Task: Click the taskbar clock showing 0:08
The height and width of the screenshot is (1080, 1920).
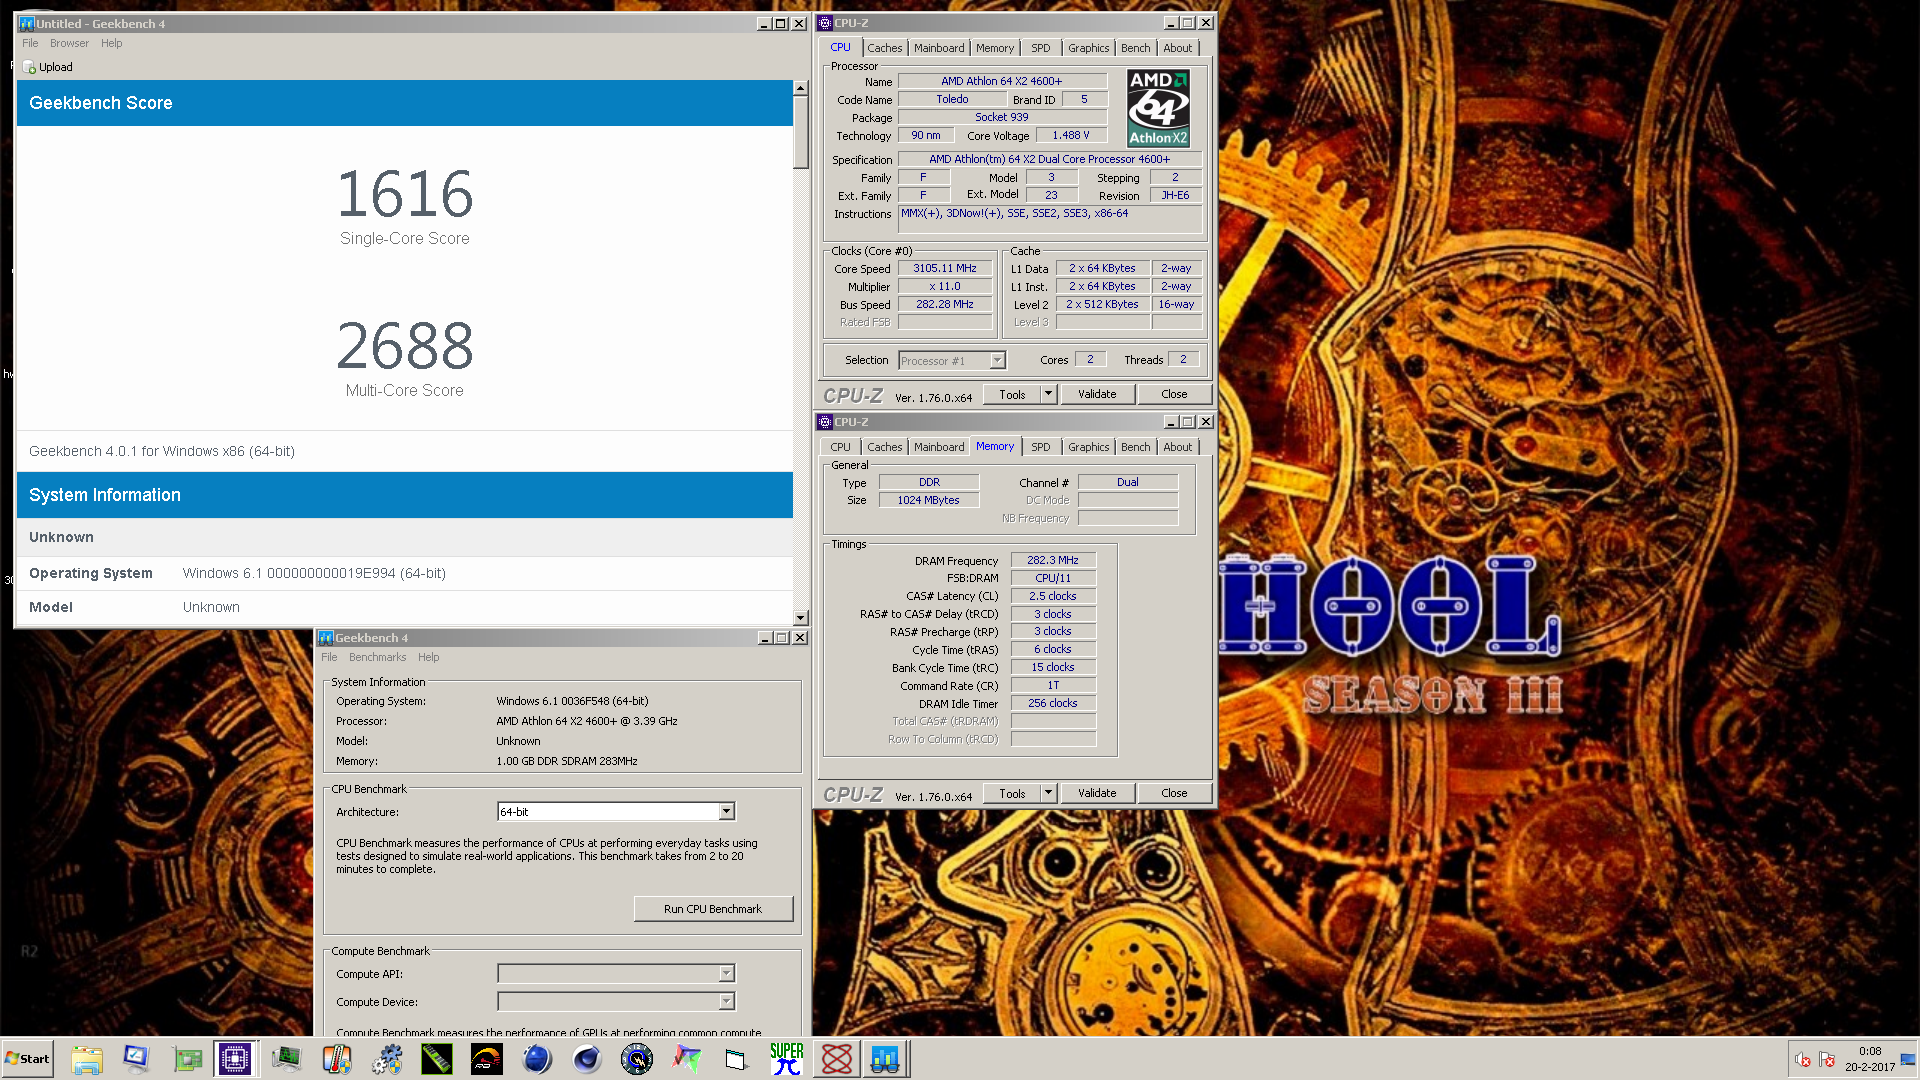Action: tap(1869, 1052)
